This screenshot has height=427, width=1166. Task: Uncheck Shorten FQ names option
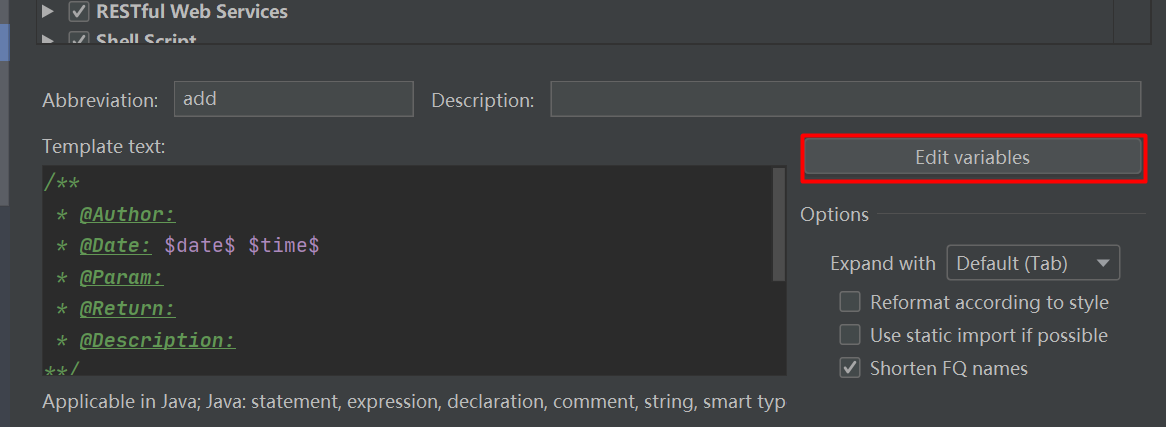pos(850,368)
